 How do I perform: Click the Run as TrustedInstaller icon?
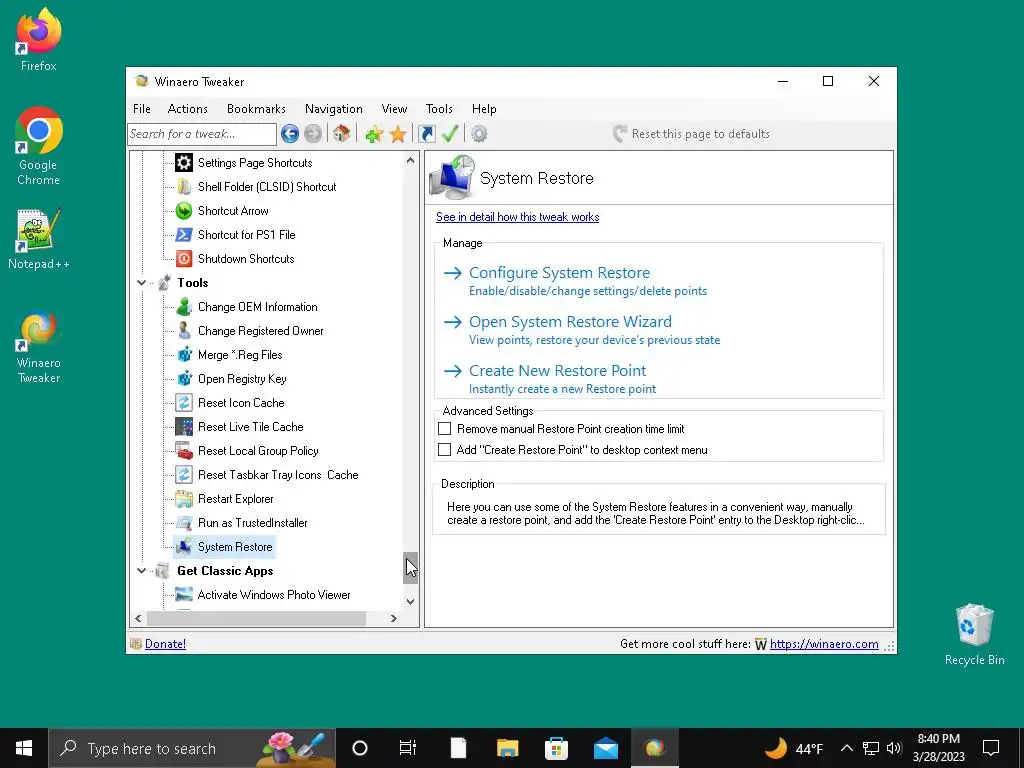point(184,522)
